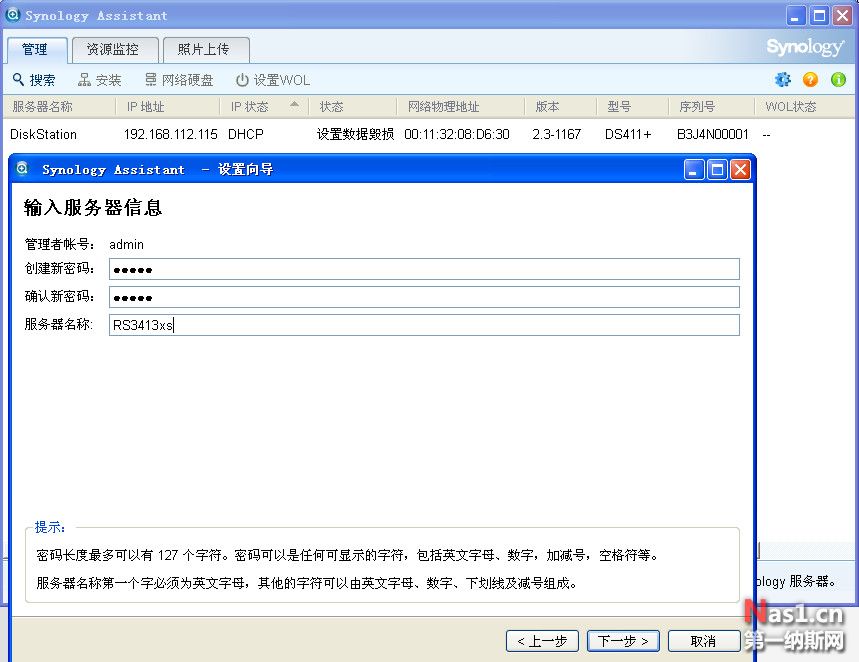Minimize the main Synology Assistant window

[796, 16]
